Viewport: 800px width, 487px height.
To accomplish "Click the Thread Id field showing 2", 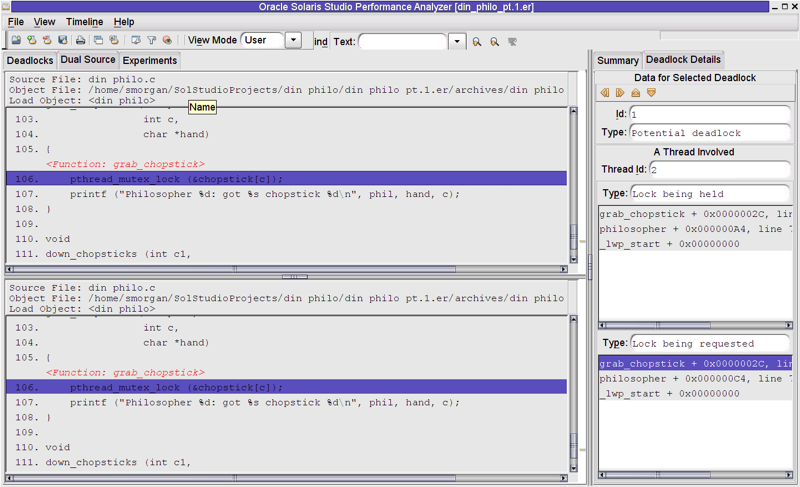I will point(720,169).
